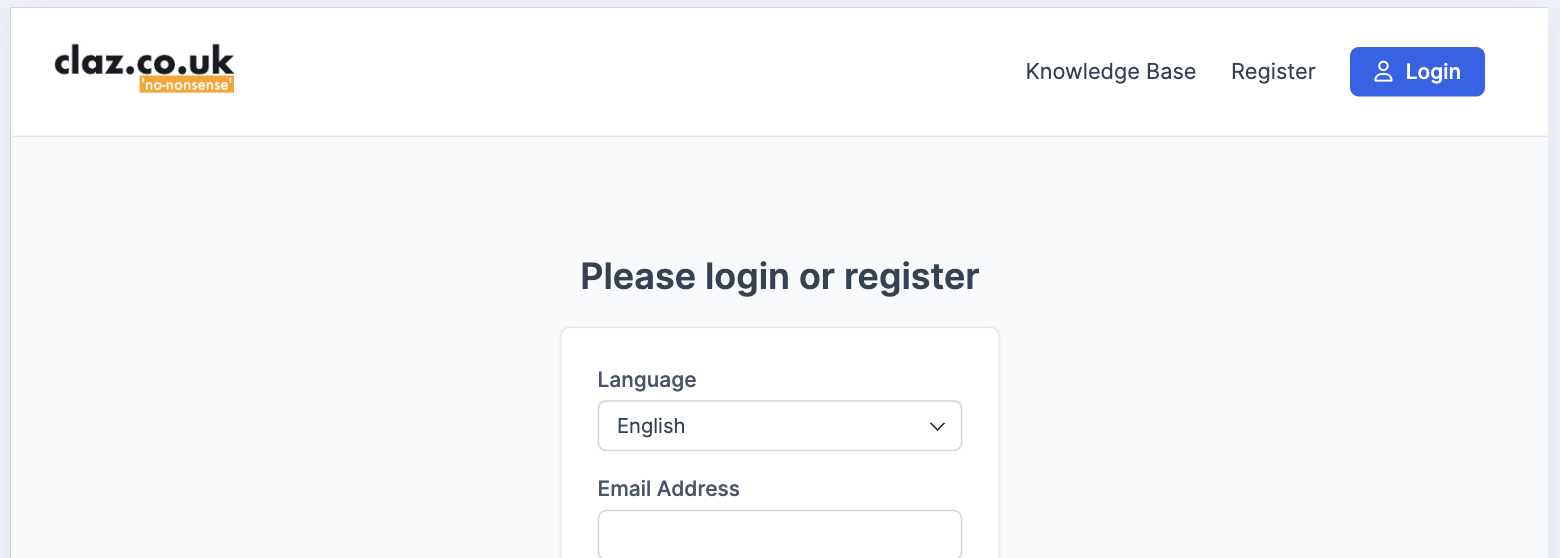
Task: Click 'Register' in the top navigation
Action: click(1272, 72)
